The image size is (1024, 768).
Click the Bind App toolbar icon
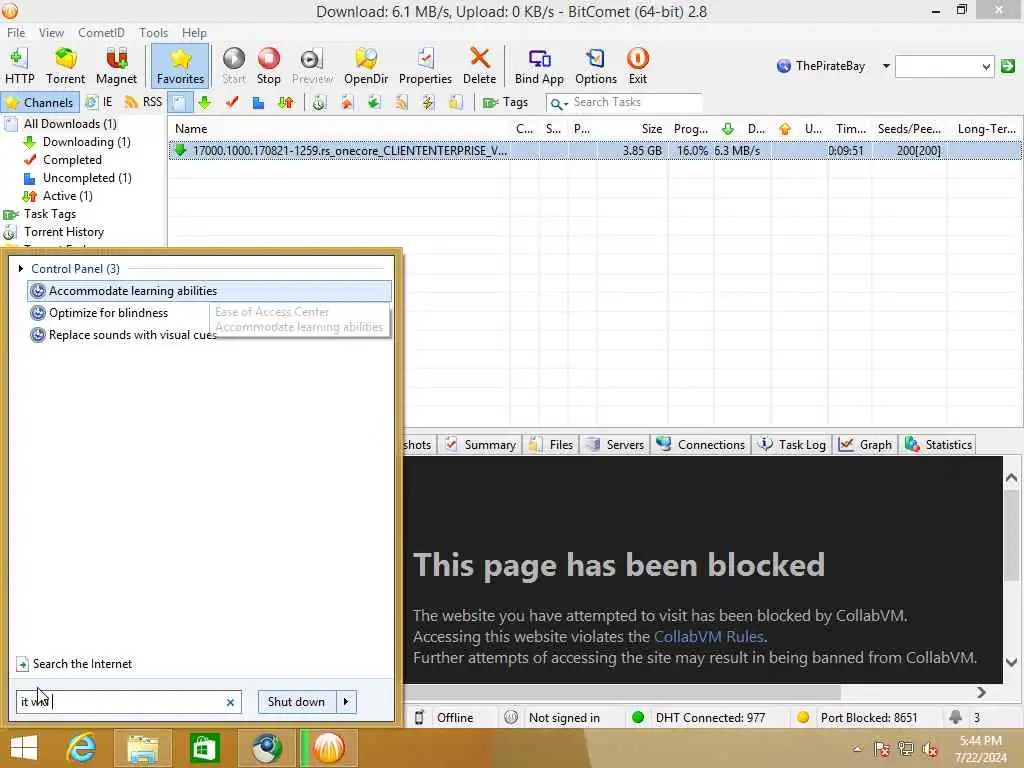click(x=539, y=66)
